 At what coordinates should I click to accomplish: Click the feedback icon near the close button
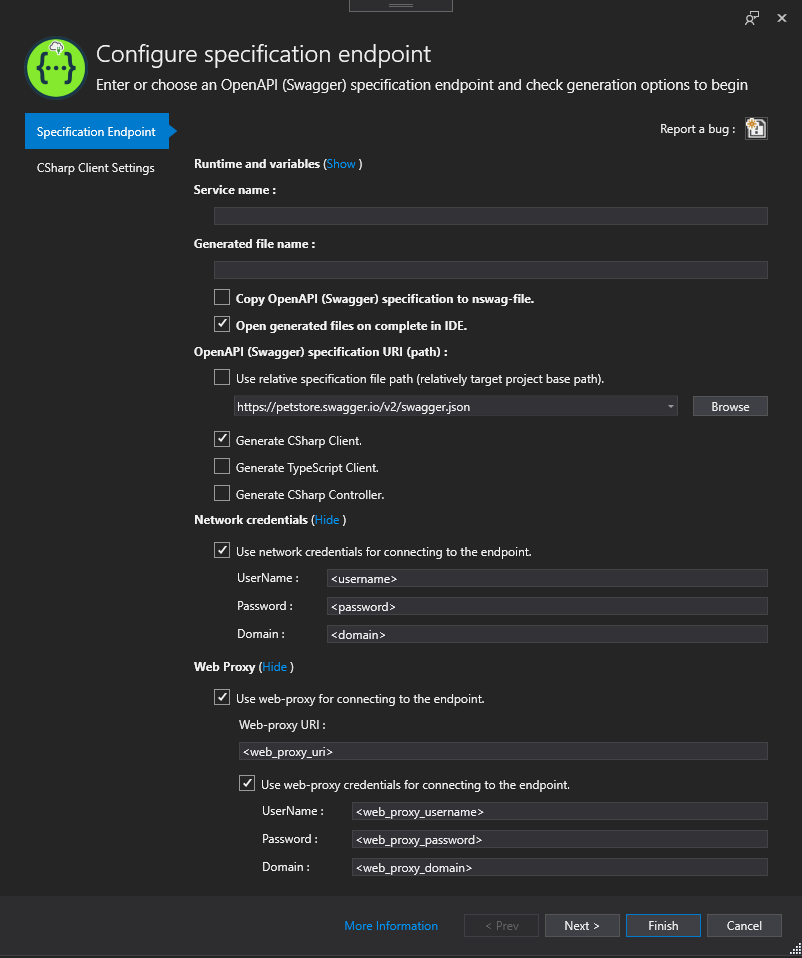tap(751, 18)
